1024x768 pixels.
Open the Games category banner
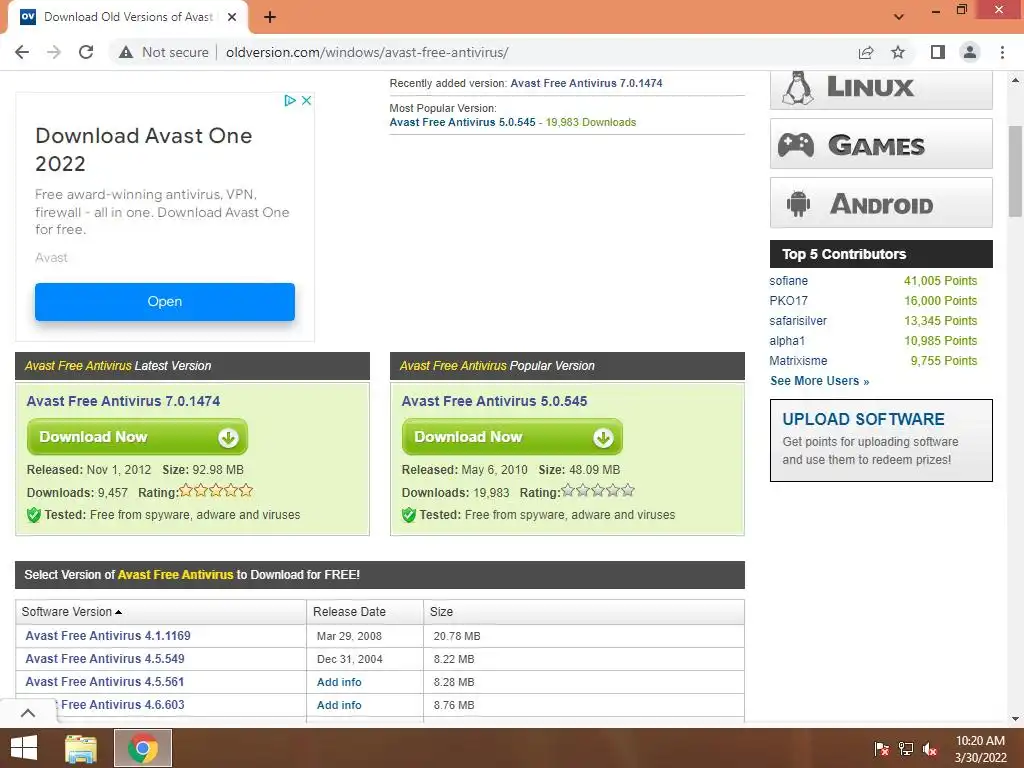(x=881, y=144)
